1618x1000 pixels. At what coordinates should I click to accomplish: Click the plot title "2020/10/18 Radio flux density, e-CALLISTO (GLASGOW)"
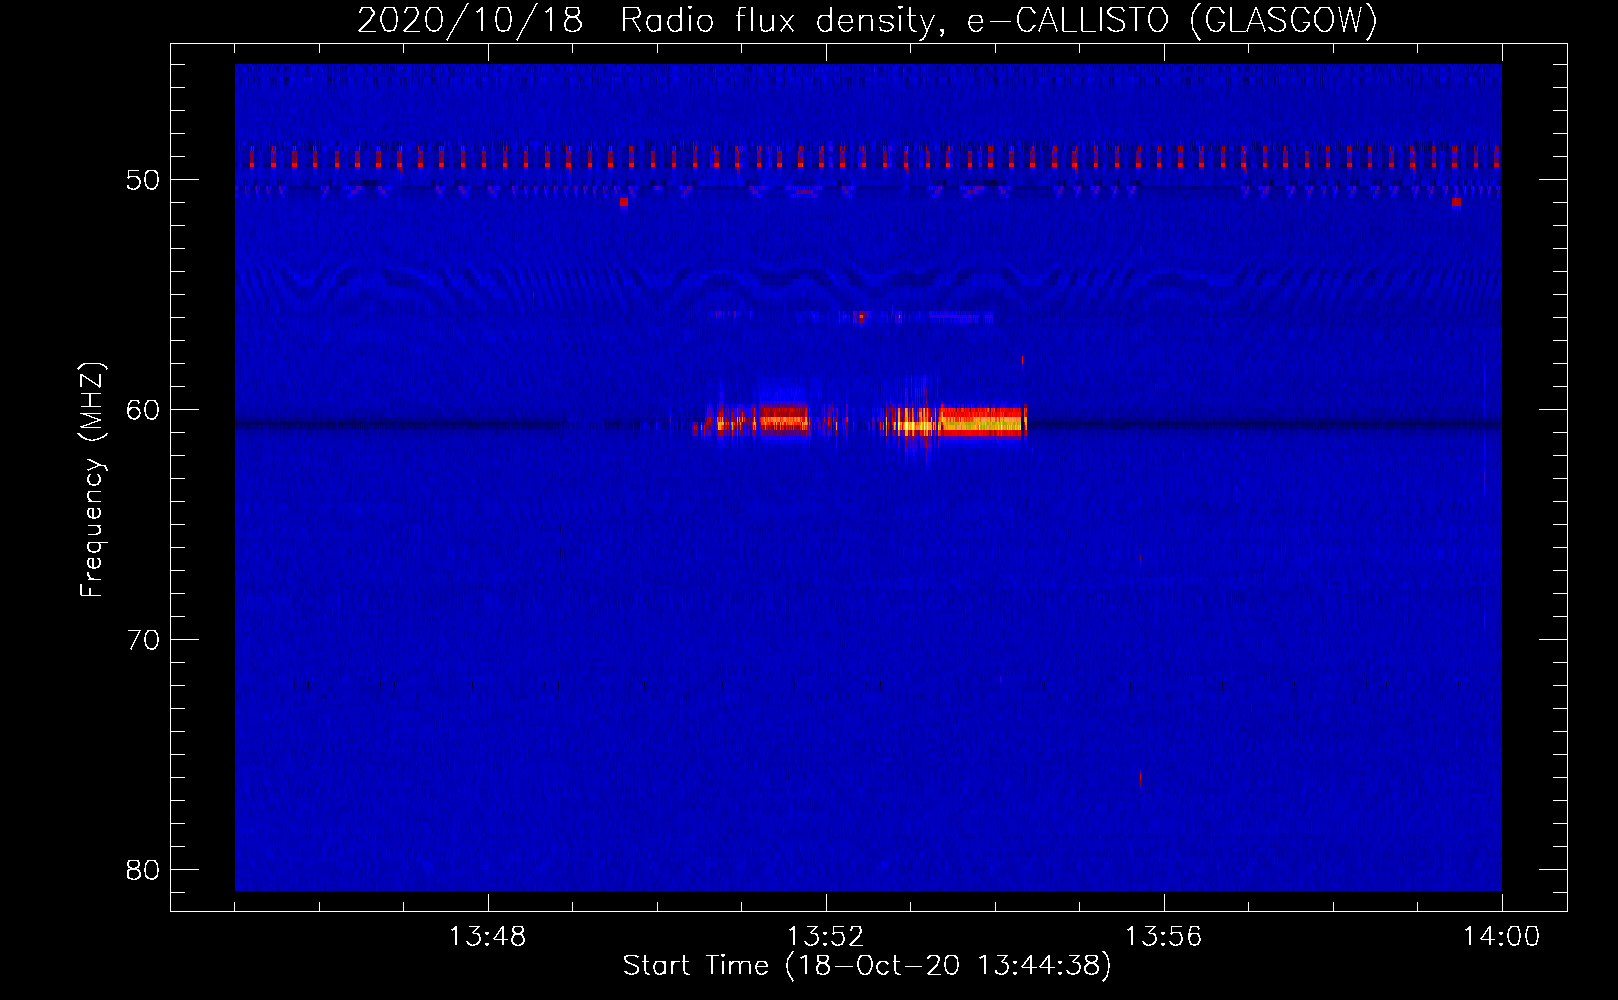pos(867,20)
